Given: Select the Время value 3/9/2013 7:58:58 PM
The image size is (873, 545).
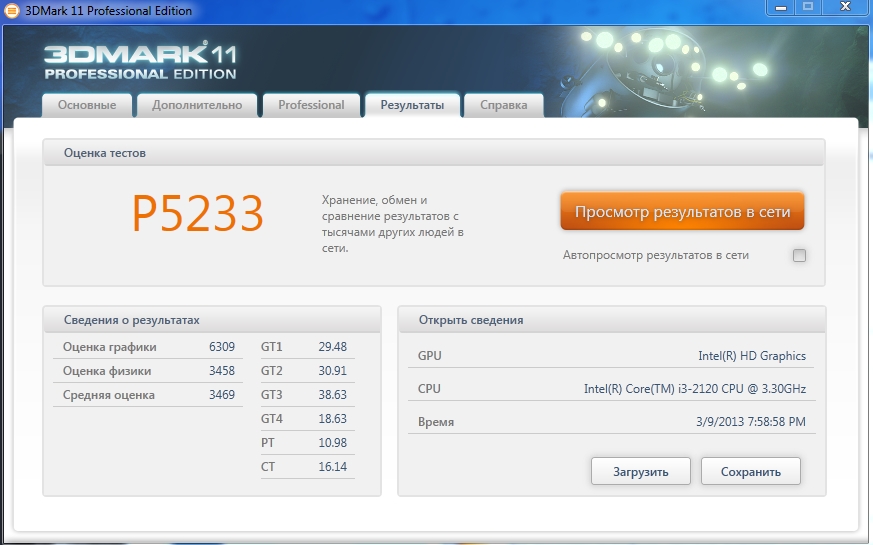Looking at the screenshot, I should click(751, 421).
